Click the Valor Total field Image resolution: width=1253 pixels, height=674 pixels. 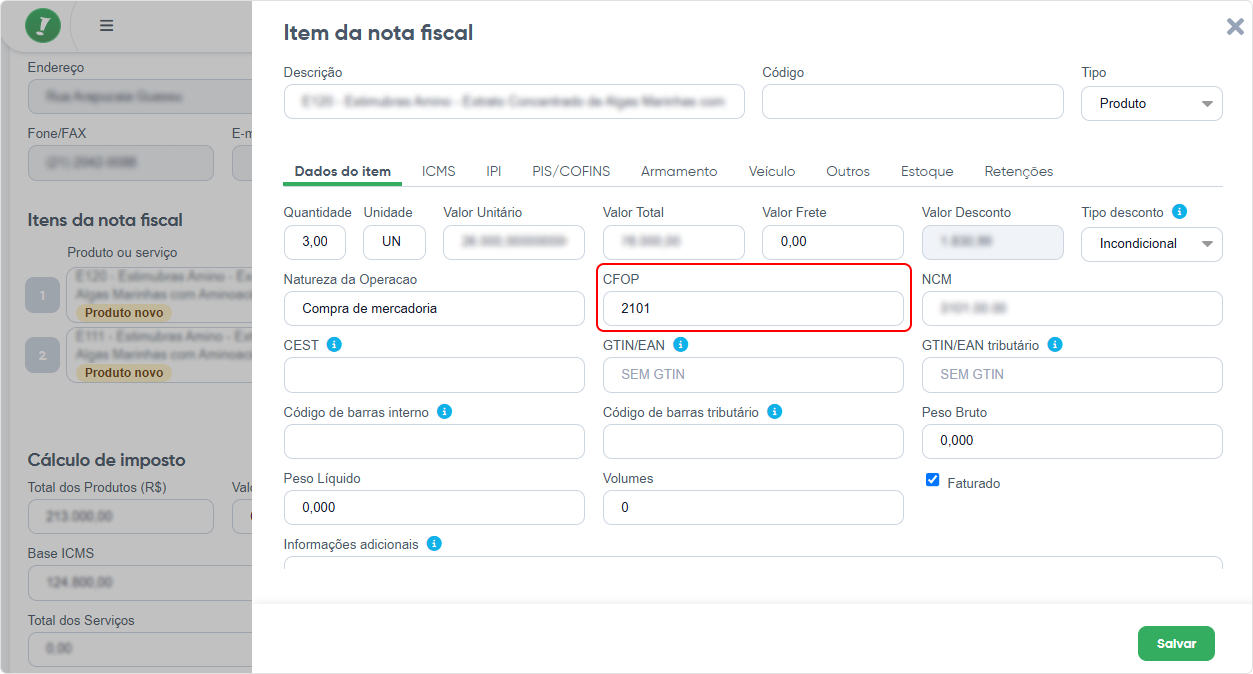[x=674, y=242]
